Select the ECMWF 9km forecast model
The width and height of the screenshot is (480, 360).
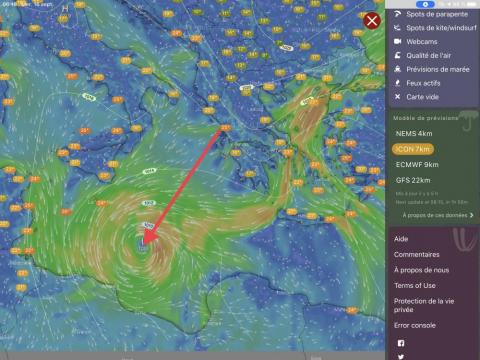pyautogui.click(x=417, y=165)
